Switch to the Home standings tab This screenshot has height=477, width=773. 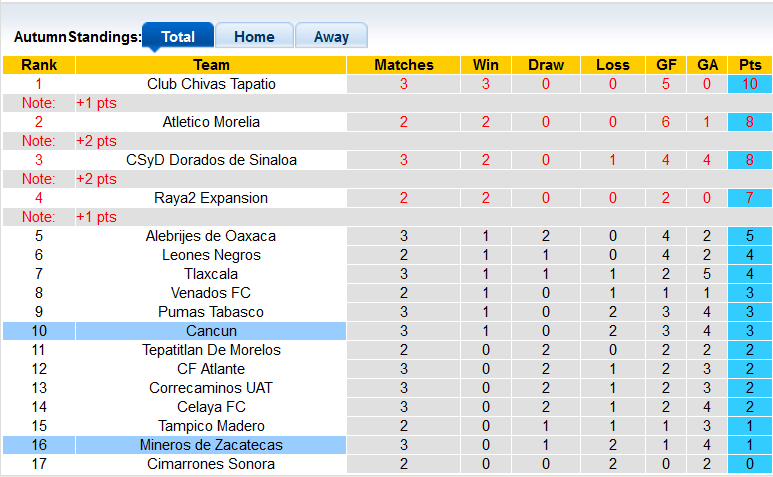[x=254, y=37]
